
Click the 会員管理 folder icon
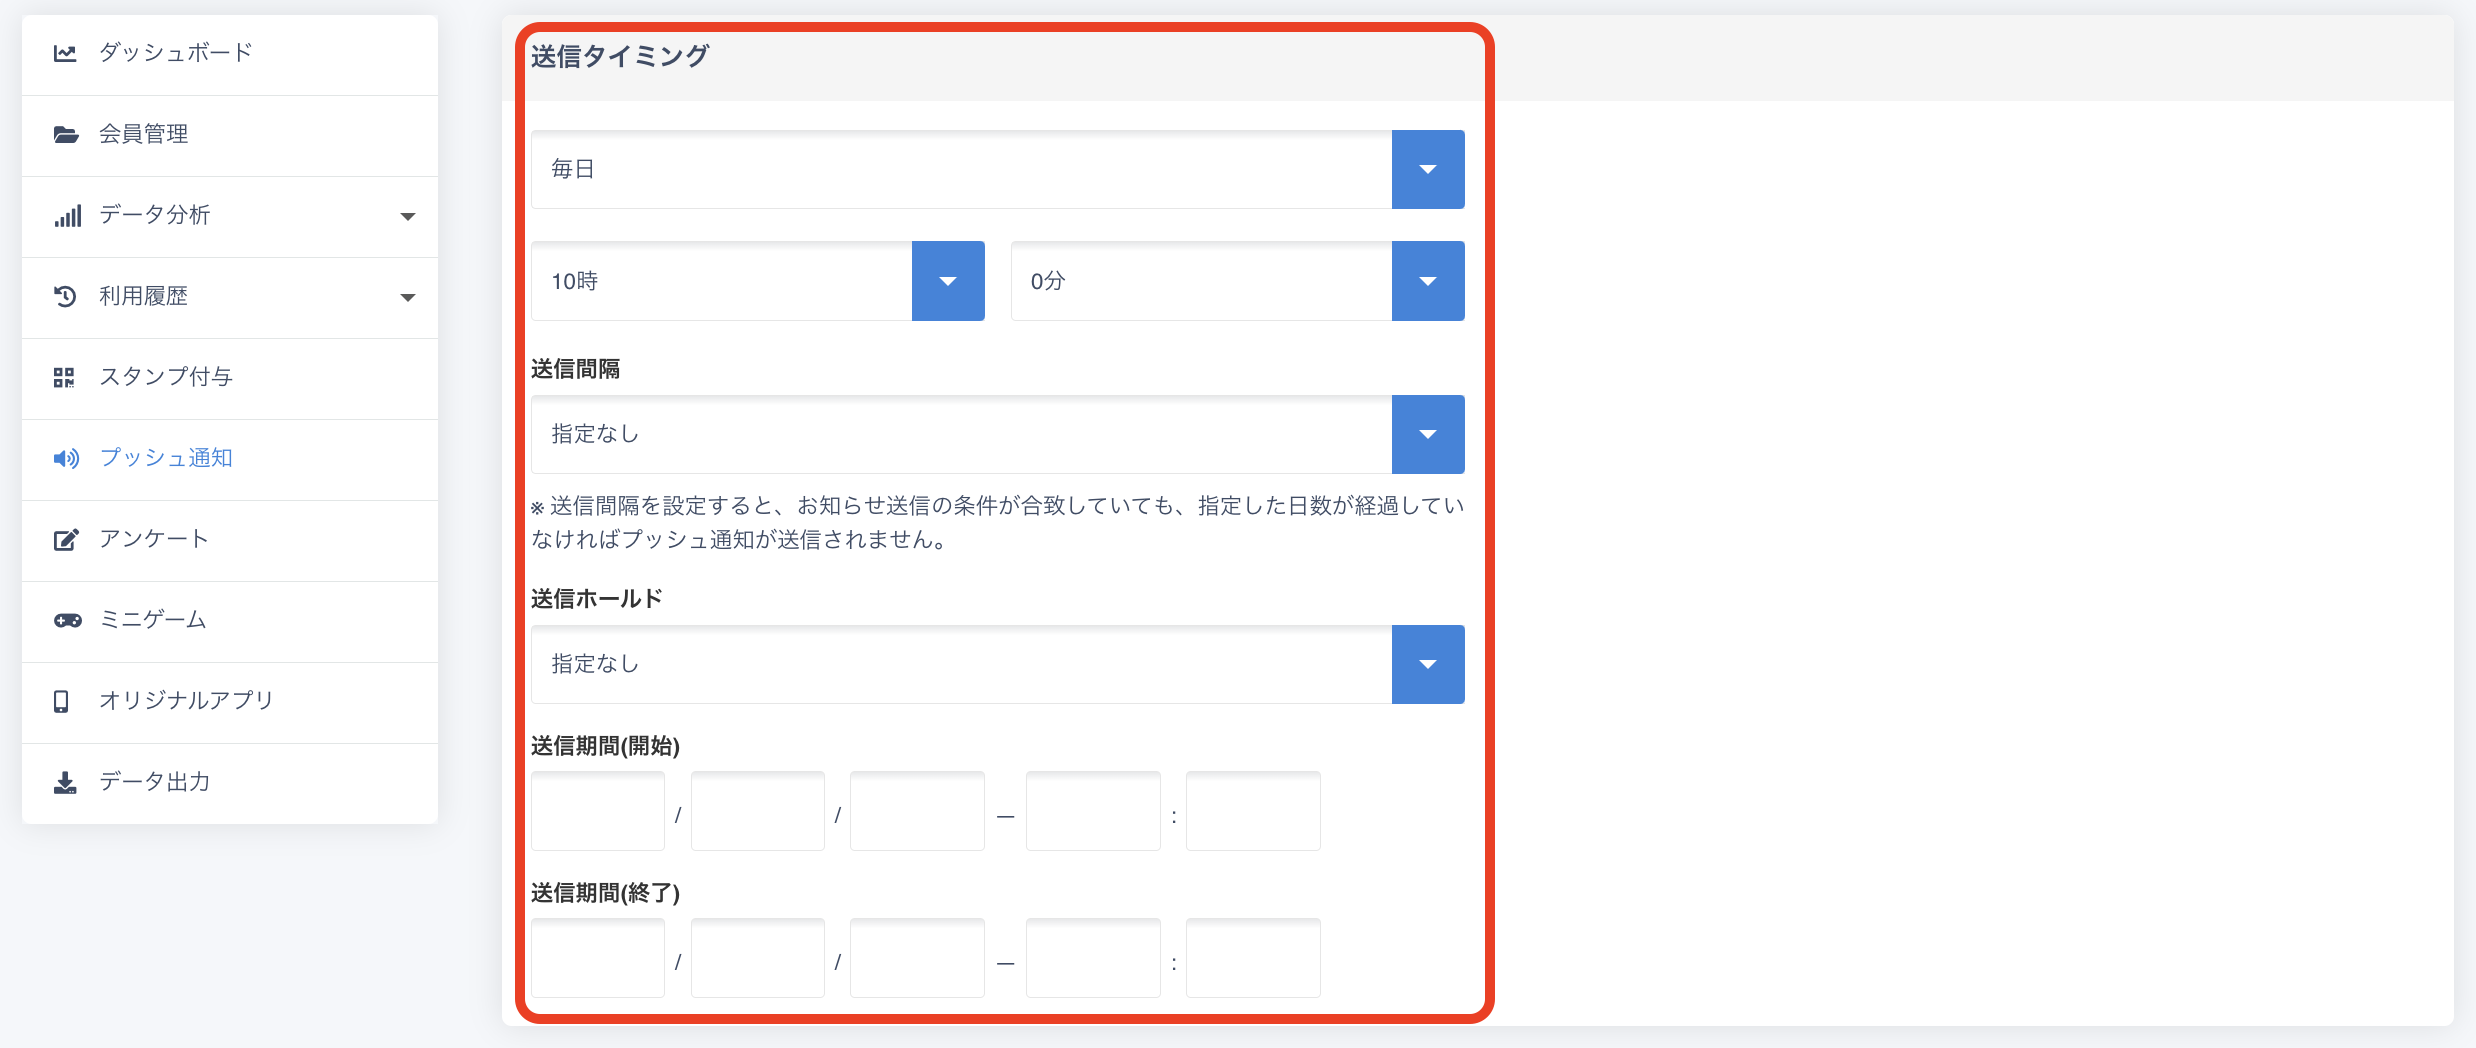(66, 134)
